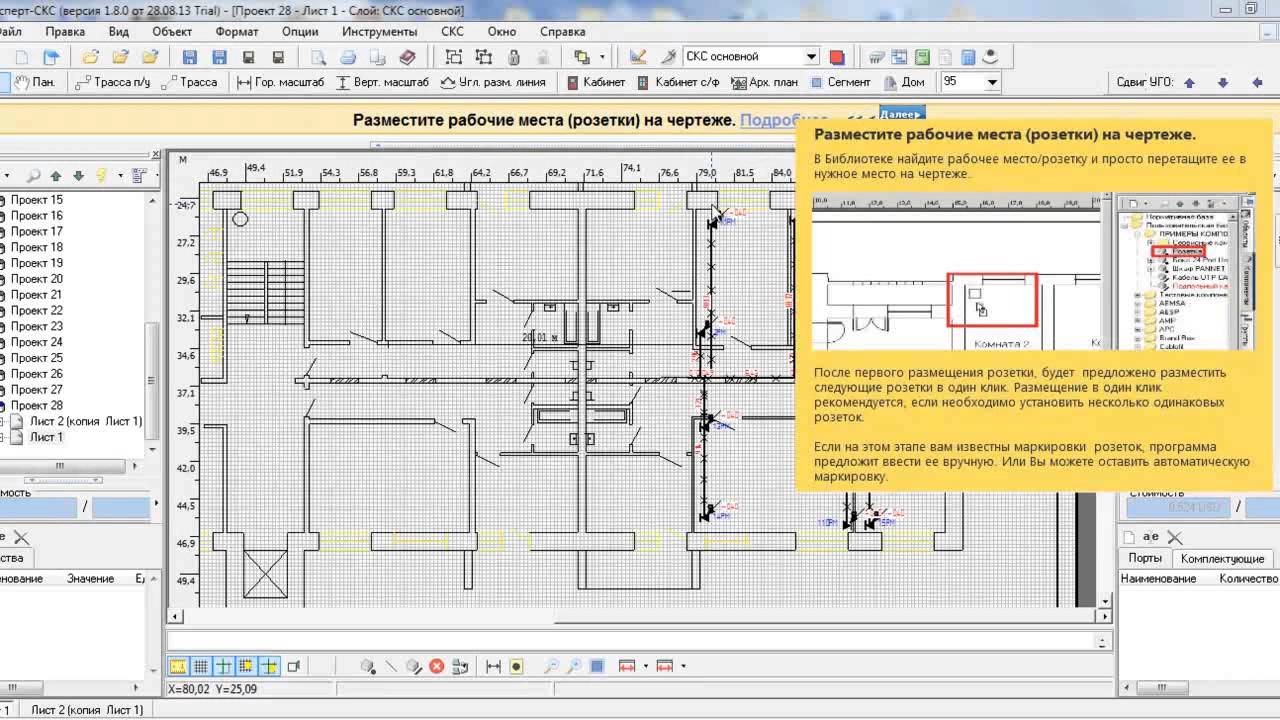
Task: Switch to the Комплектующие tab
Action: click(x=1222, y=558)
